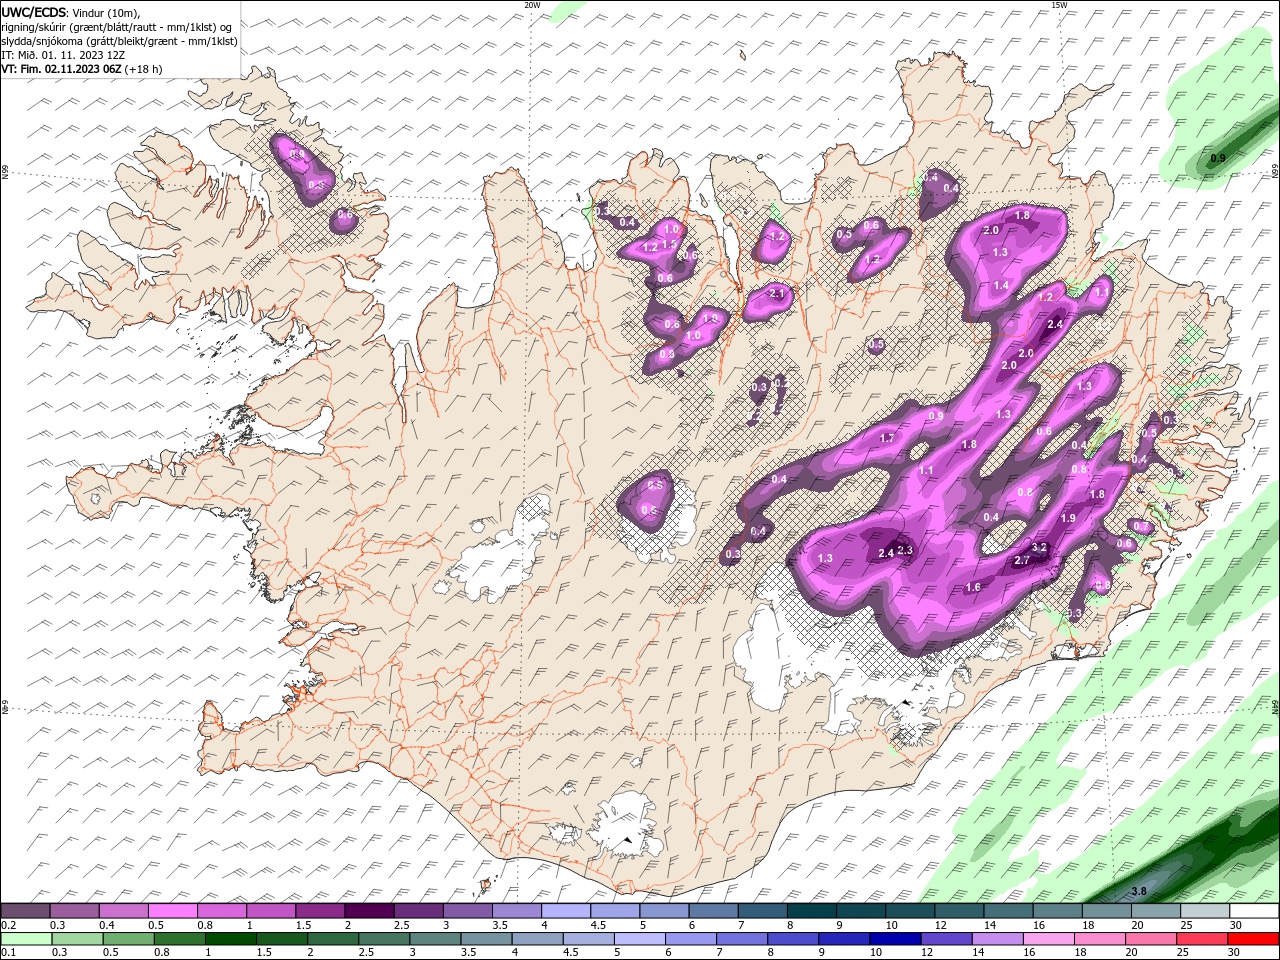1280x960 pixels.
Task: Click the "0.9" value in the green rain area
Action: [x=1218, y=158]
